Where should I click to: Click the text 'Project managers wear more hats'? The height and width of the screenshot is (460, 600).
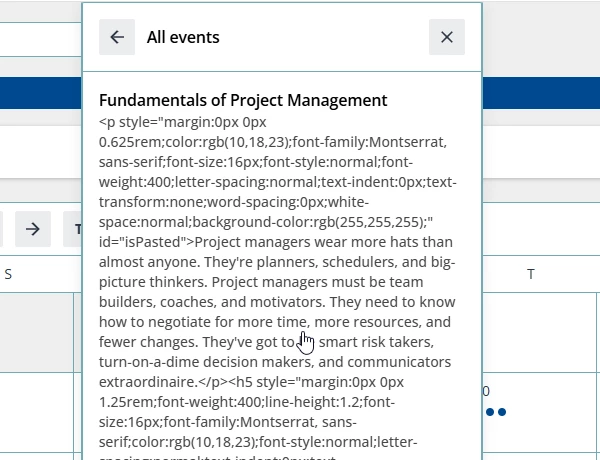tap(299, 241)
